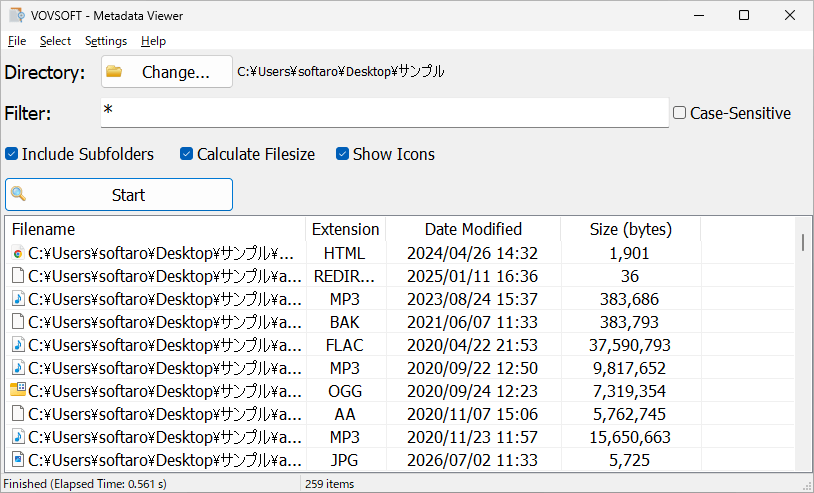Click the Metadata Viewer app icon in title bar
Image resolution: width=814 pixels, height=493 pixels.
coord(17,15)
